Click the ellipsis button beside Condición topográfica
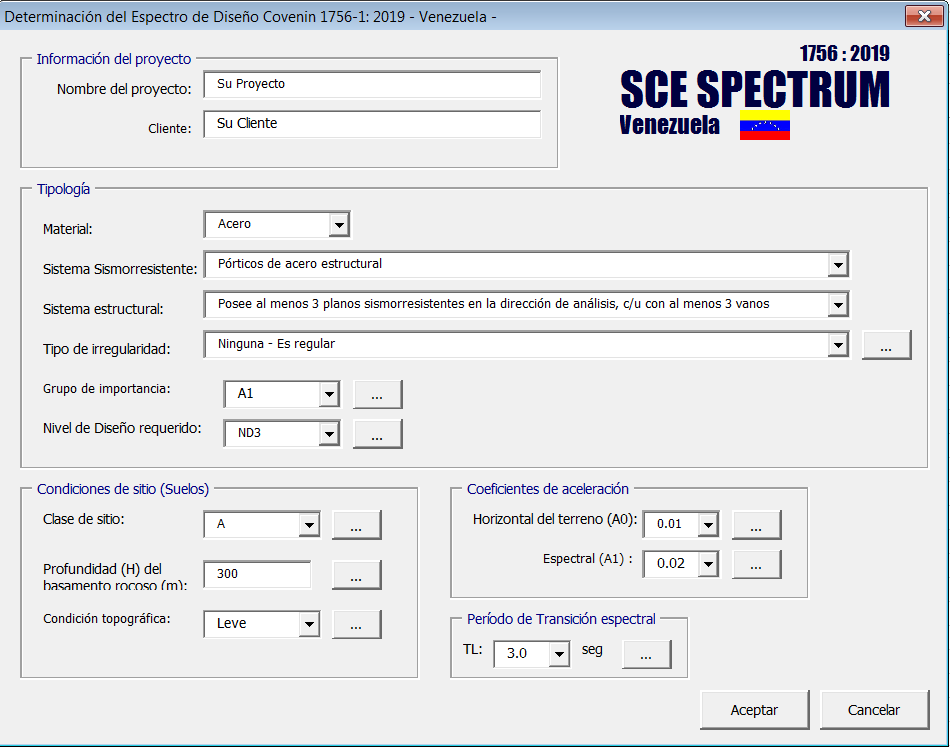 coord(357,625)
